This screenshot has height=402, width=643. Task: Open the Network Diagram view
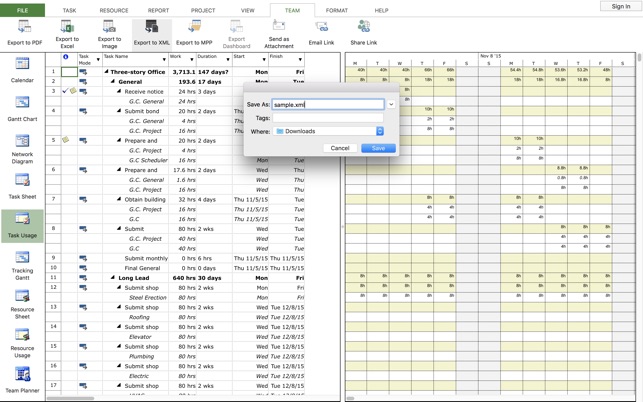click(x=22, y=149)
